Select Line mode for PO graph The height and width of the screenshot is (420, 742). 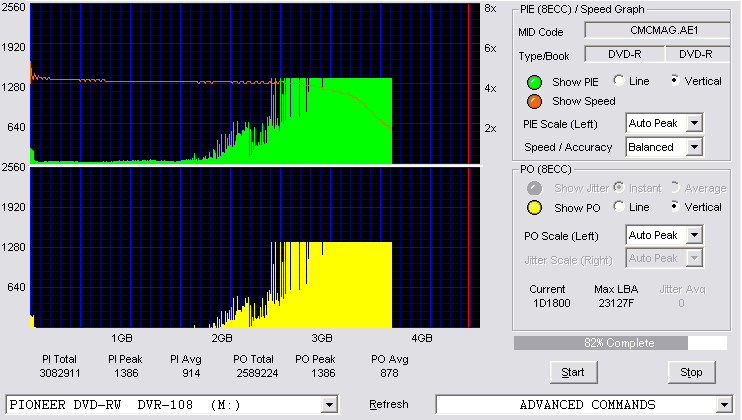click(x=619, y=206)
